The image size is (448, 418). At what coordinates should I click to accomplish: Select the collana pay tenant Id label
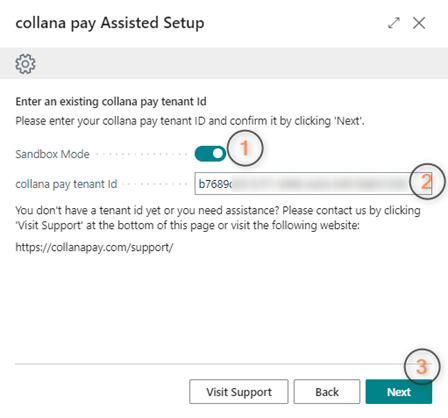[x=66, y=184]
